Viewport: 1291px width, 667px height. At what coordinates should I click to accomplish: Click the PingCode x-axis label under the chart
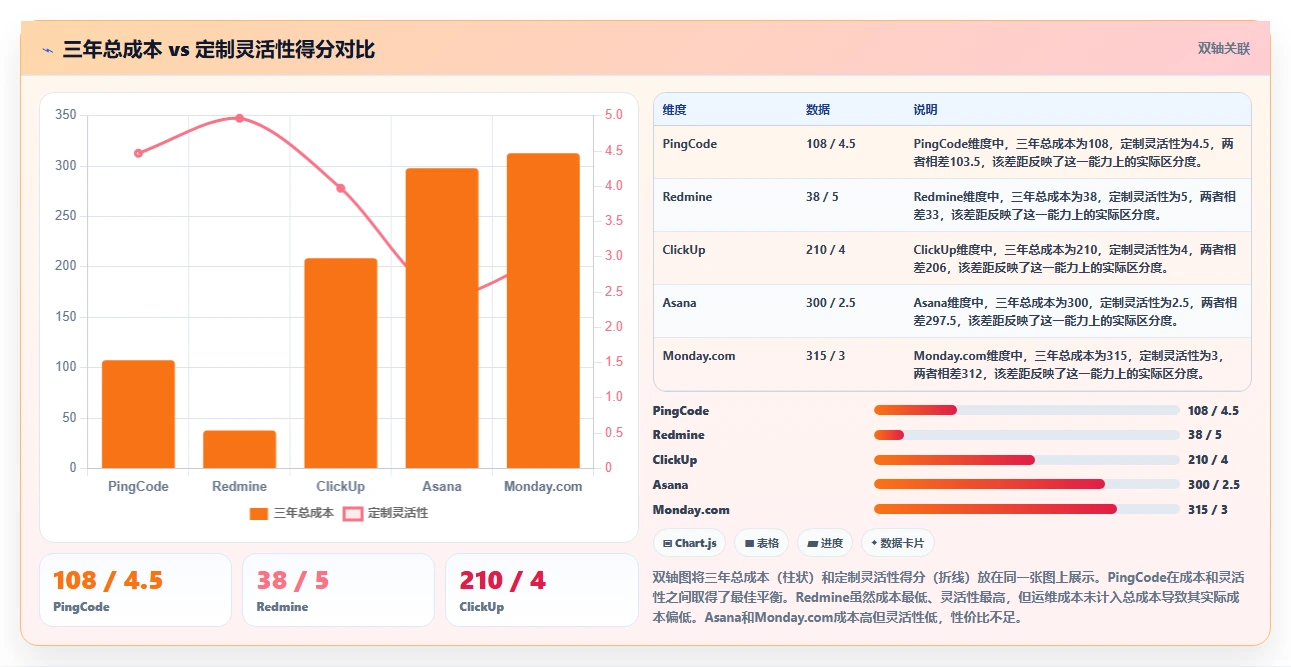138,486
